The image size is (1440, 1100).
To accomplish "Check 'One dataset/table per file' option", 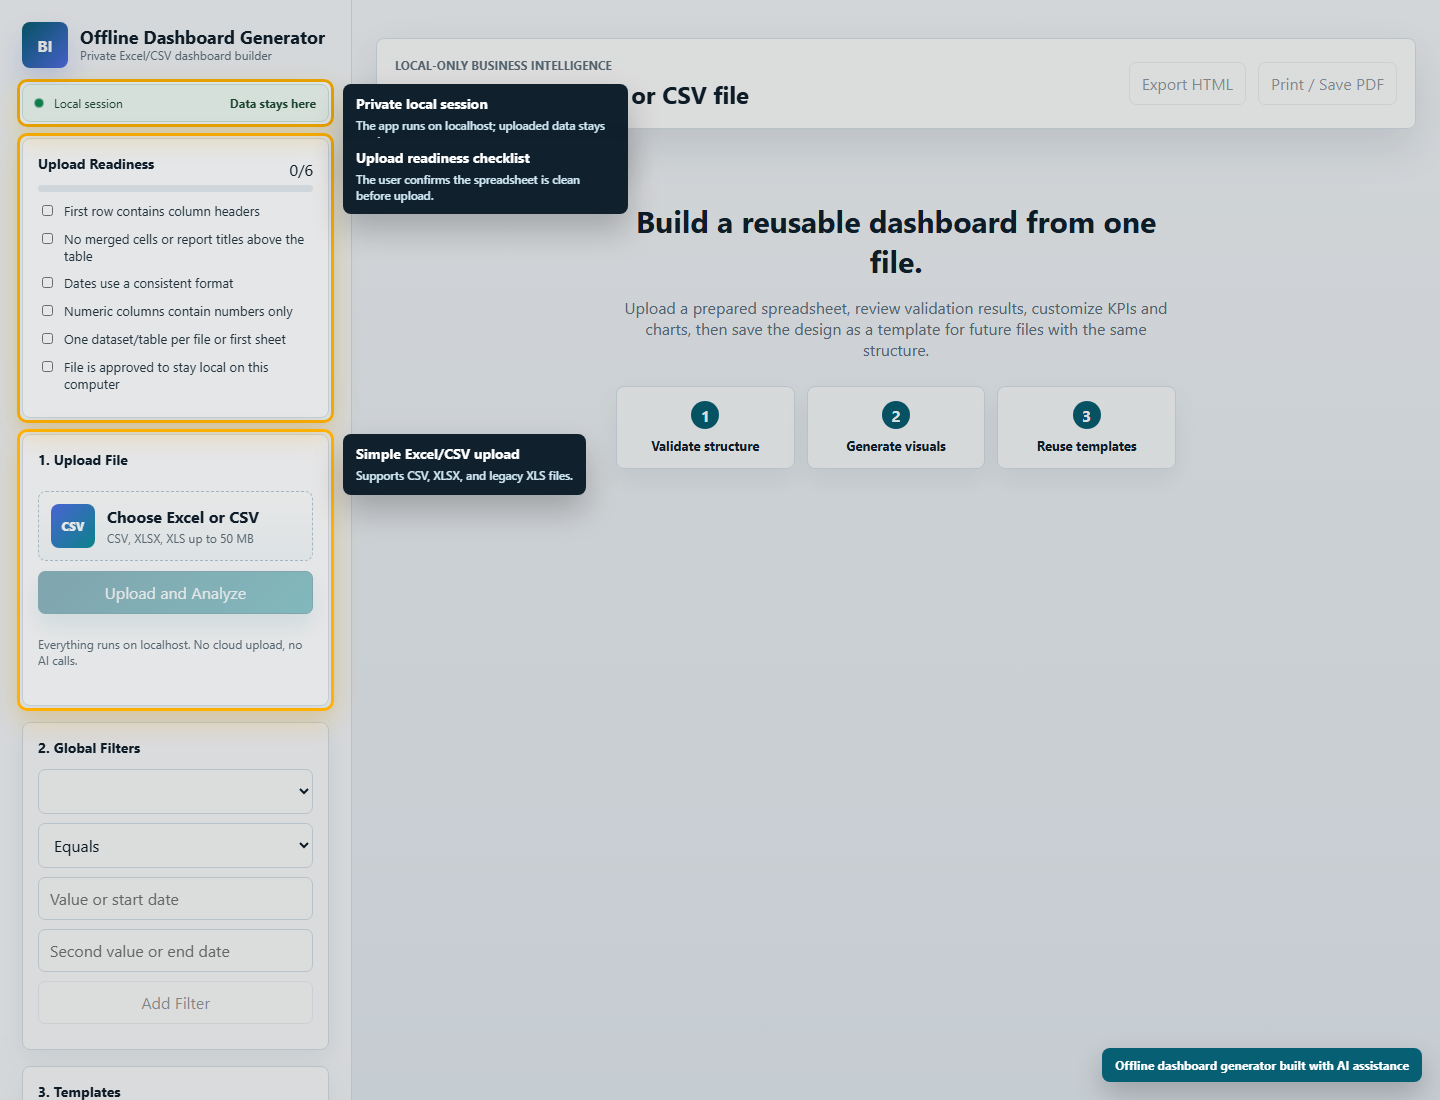I will [47, 339].
